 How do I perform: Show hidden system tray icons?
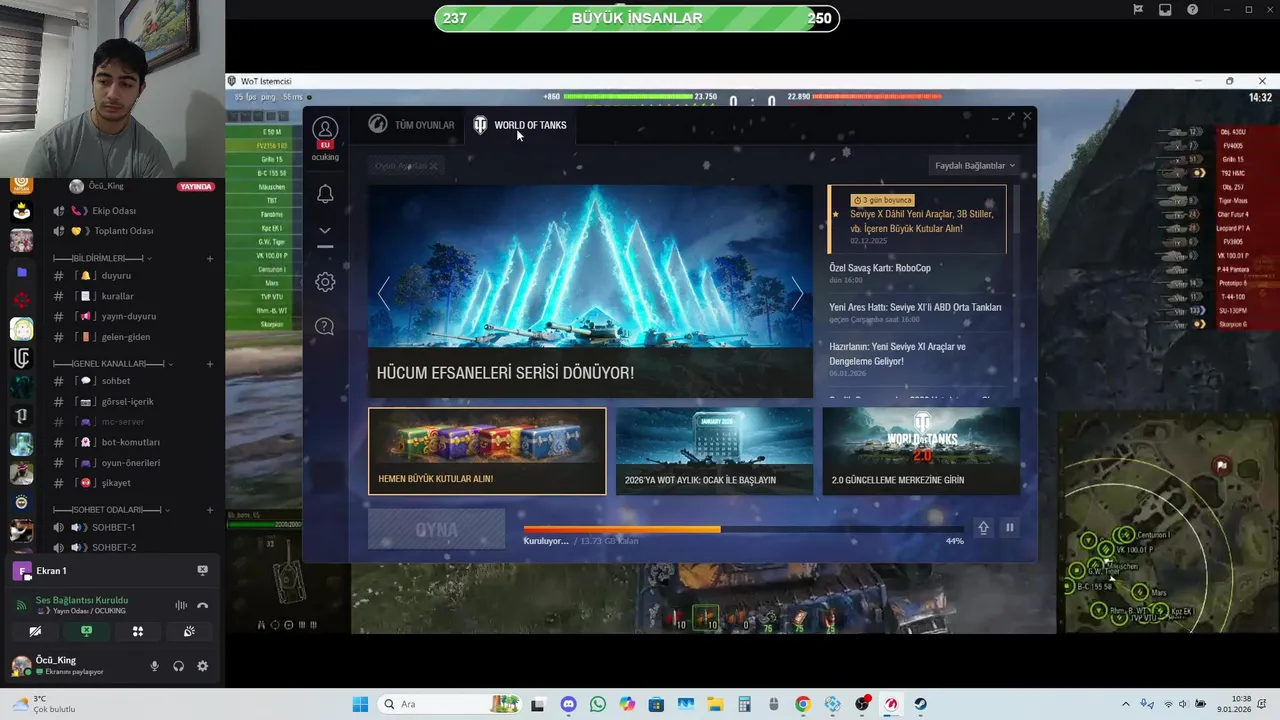1125,704
